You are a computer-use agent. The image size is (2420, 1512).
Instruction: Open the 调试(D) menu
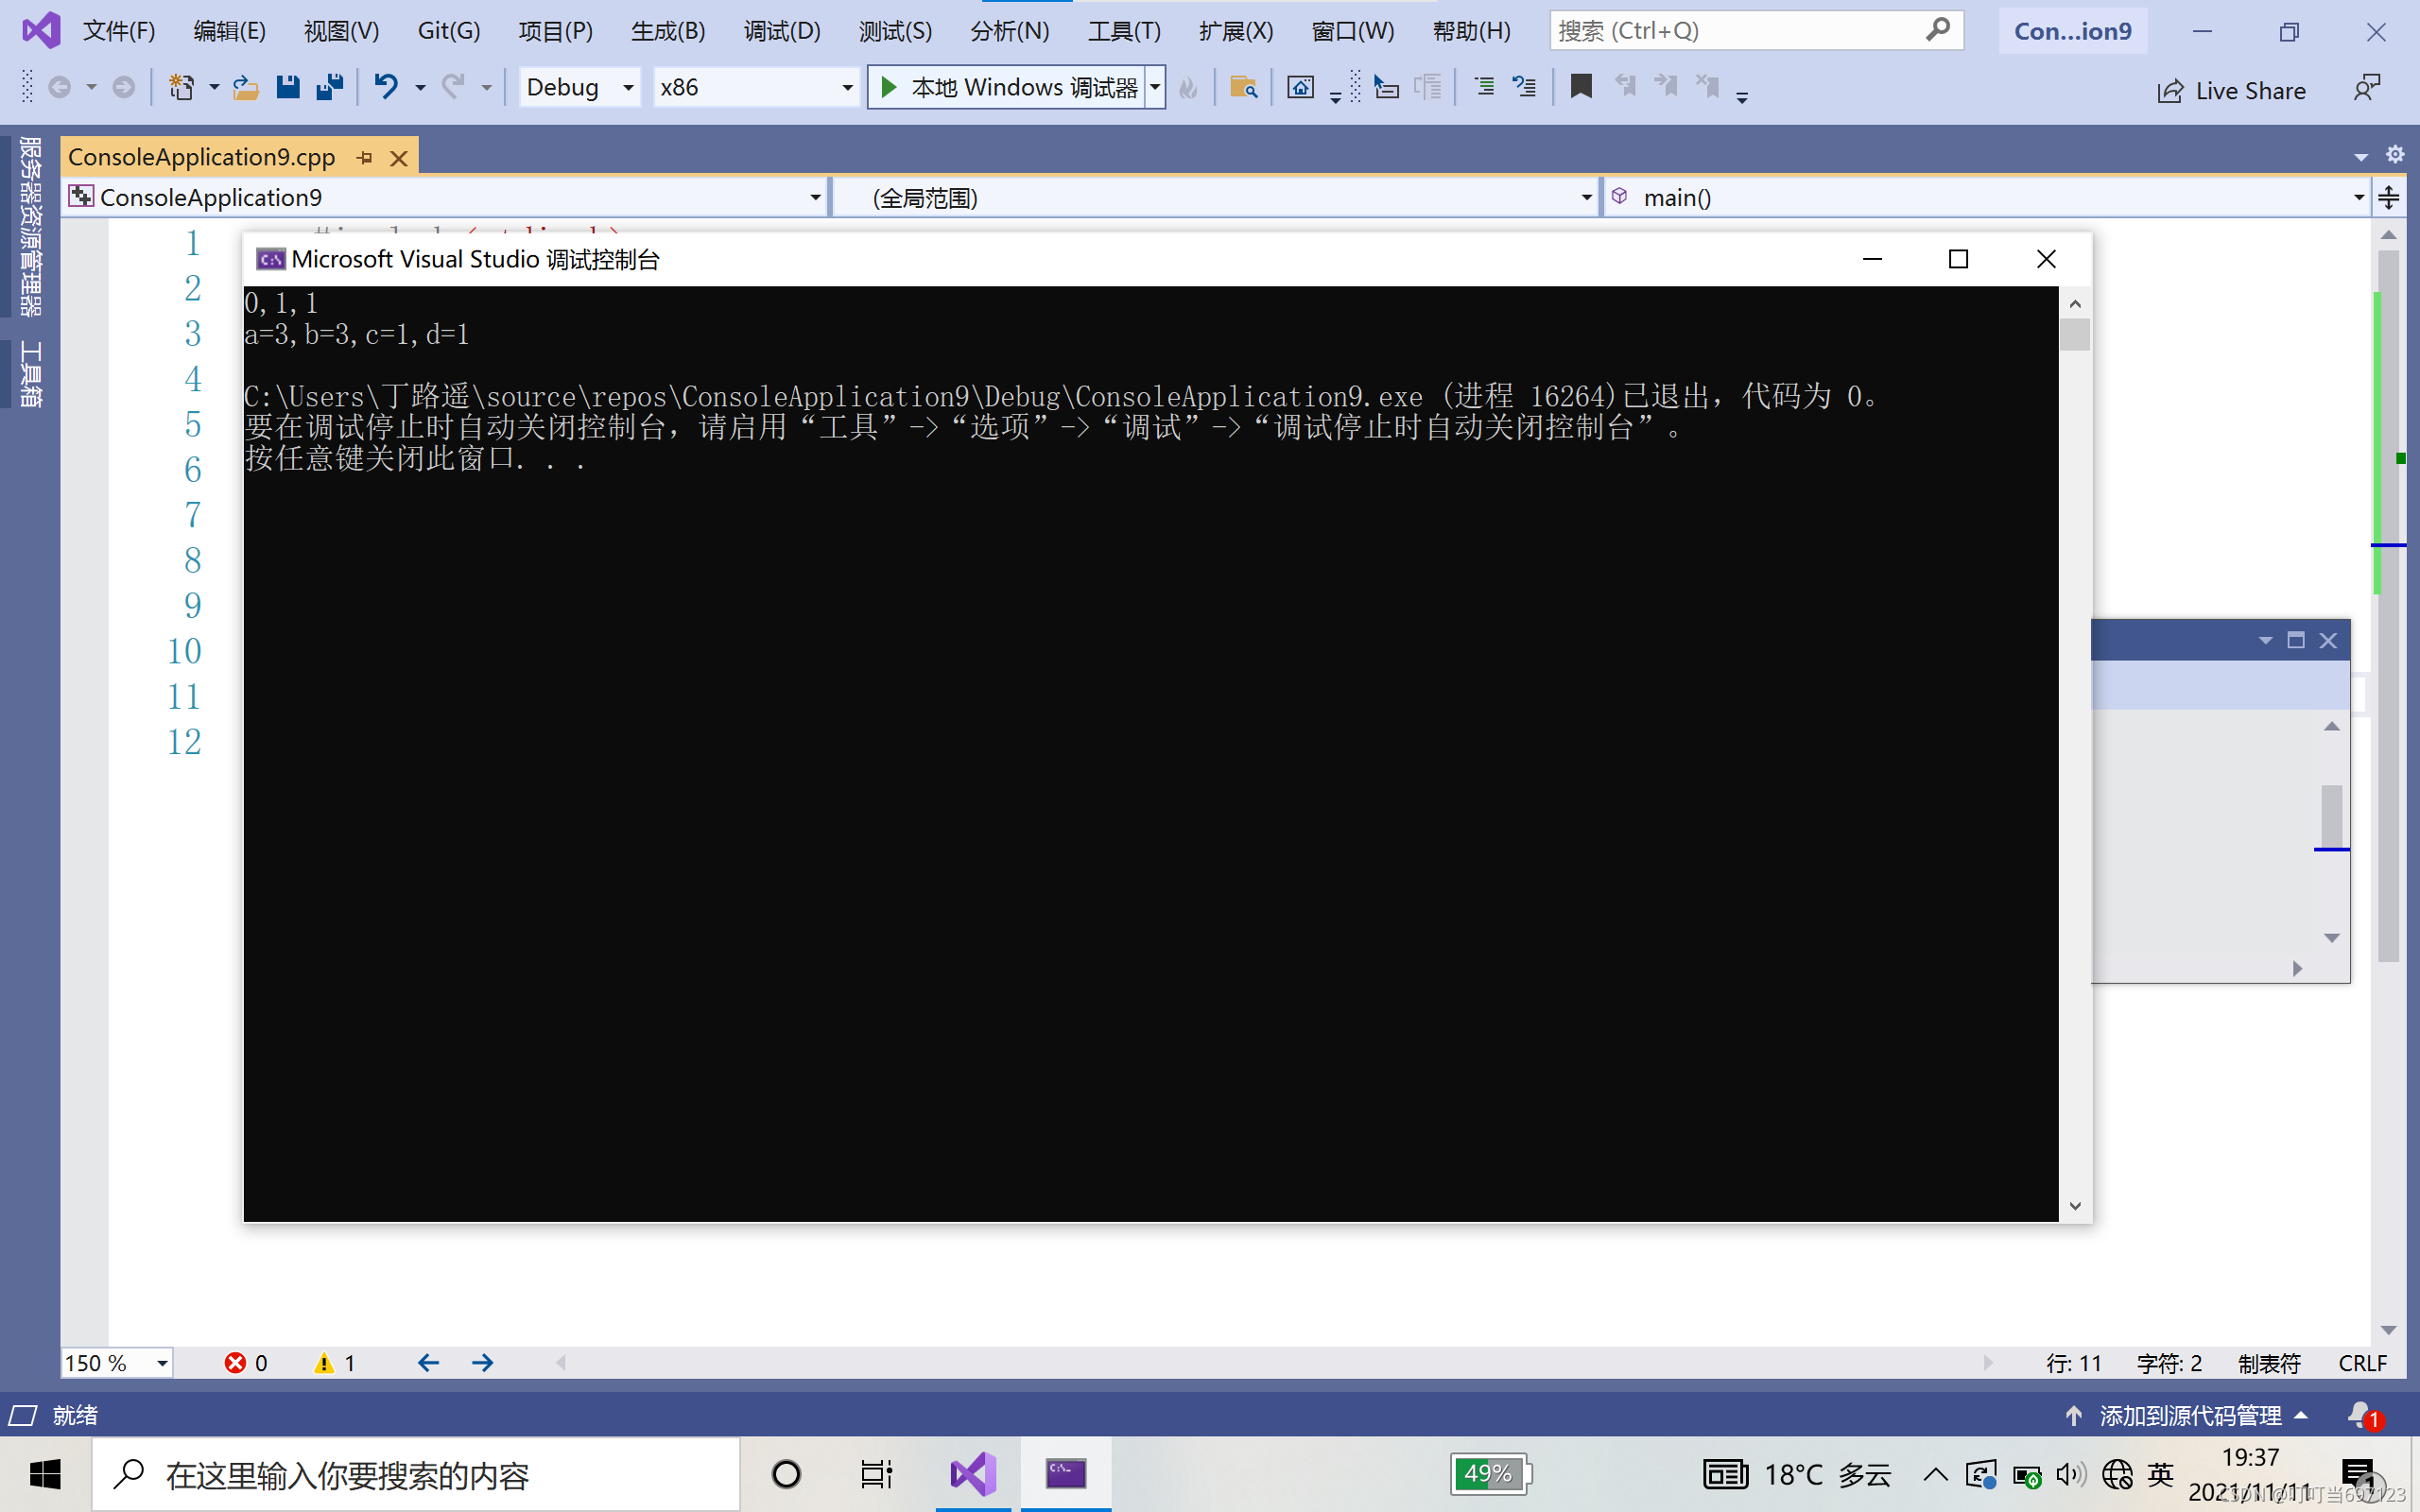coord(782,31)
